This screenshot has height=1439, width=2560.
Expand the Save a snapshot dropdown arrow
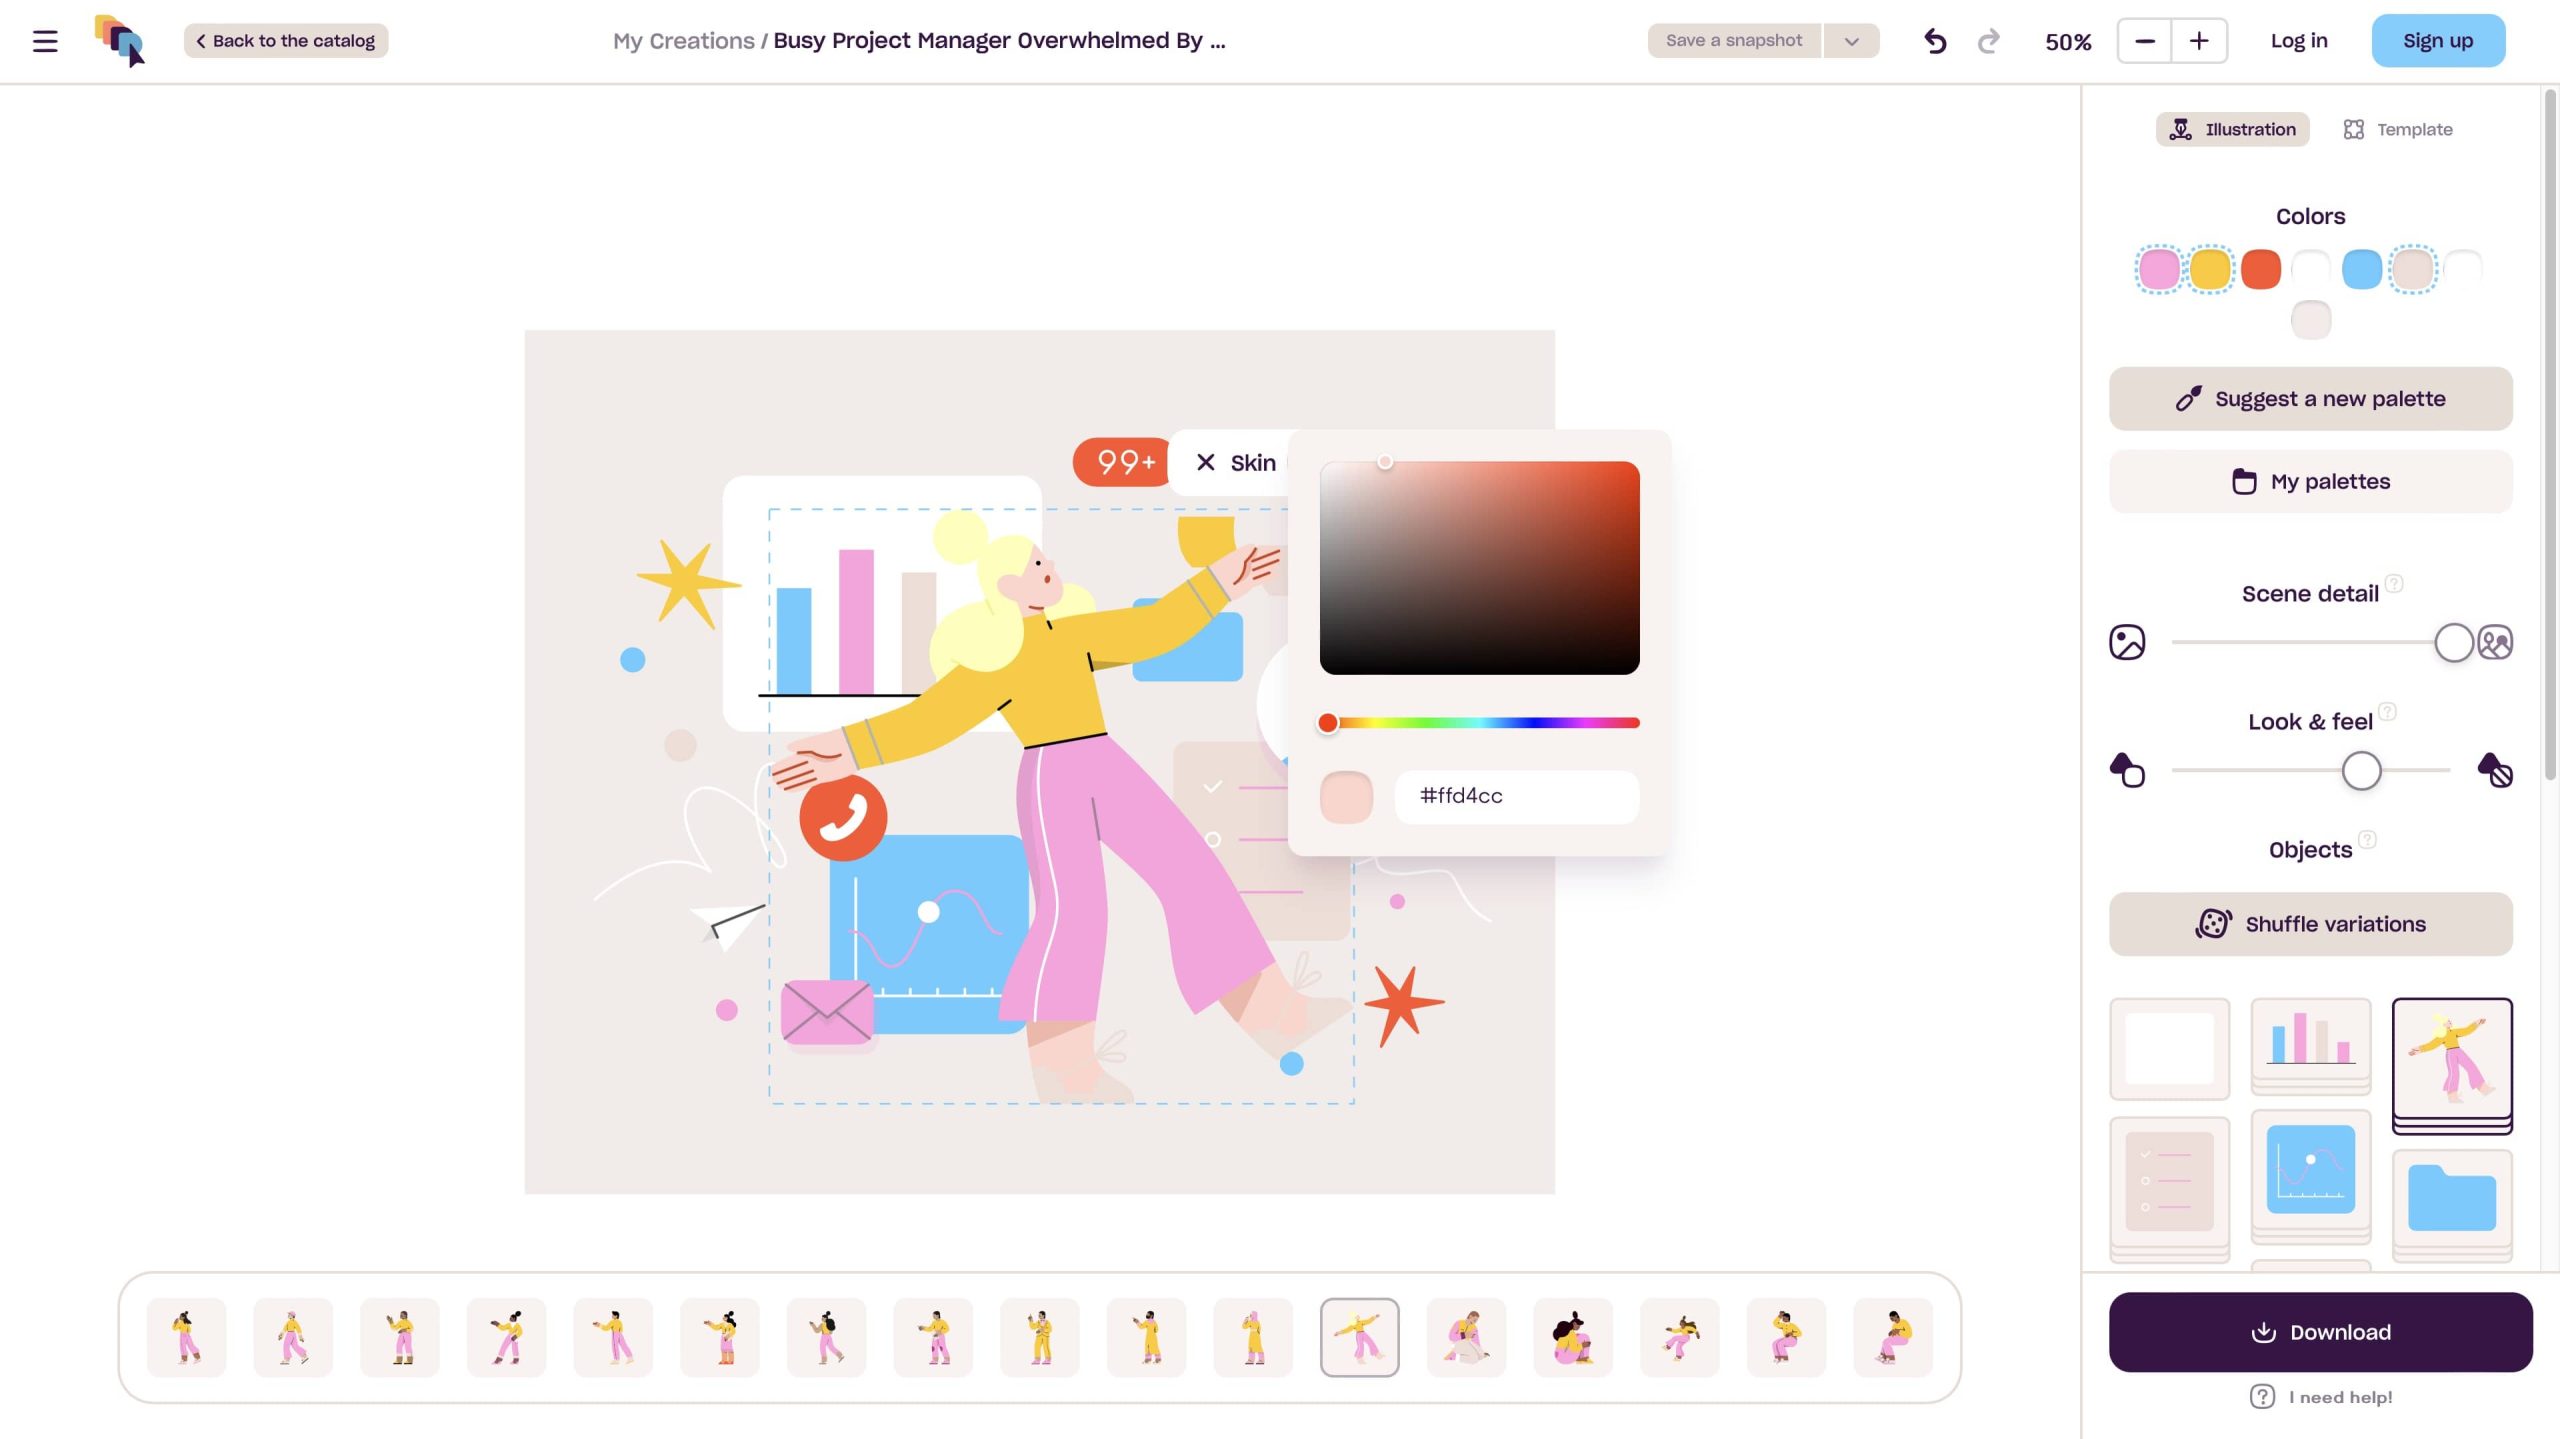(1851, 41)
